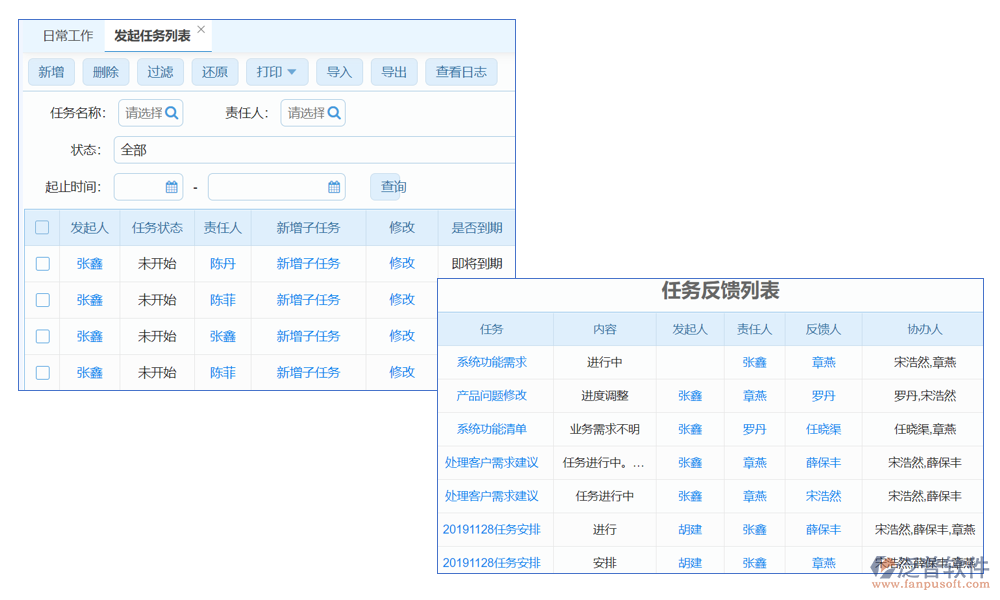Switch to the 日常工作 tab
This screenshot has width=1000, height=600.
[67, 36]
